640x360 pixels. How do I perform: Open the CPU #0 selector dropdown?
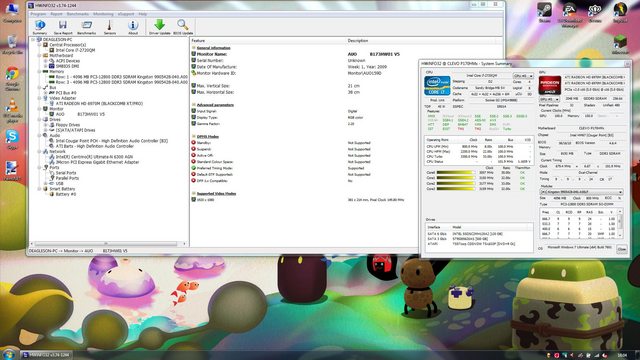tap(523, 76)
